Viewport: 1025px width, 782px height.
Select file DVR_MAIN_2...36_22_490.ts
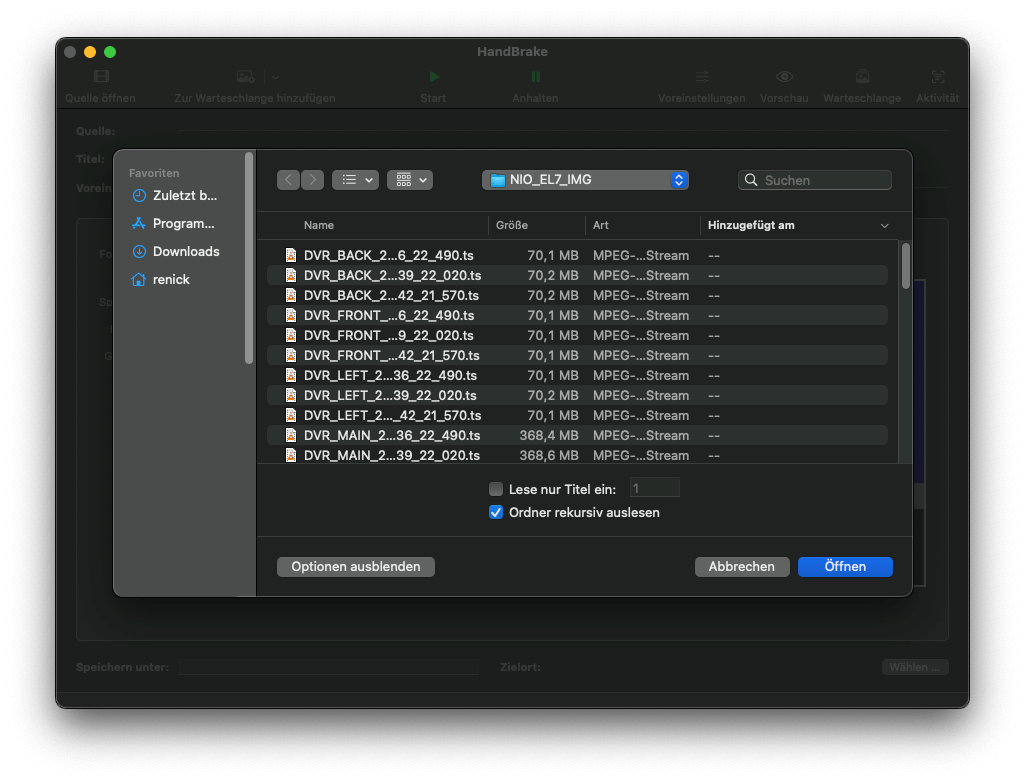coord(577,435)
